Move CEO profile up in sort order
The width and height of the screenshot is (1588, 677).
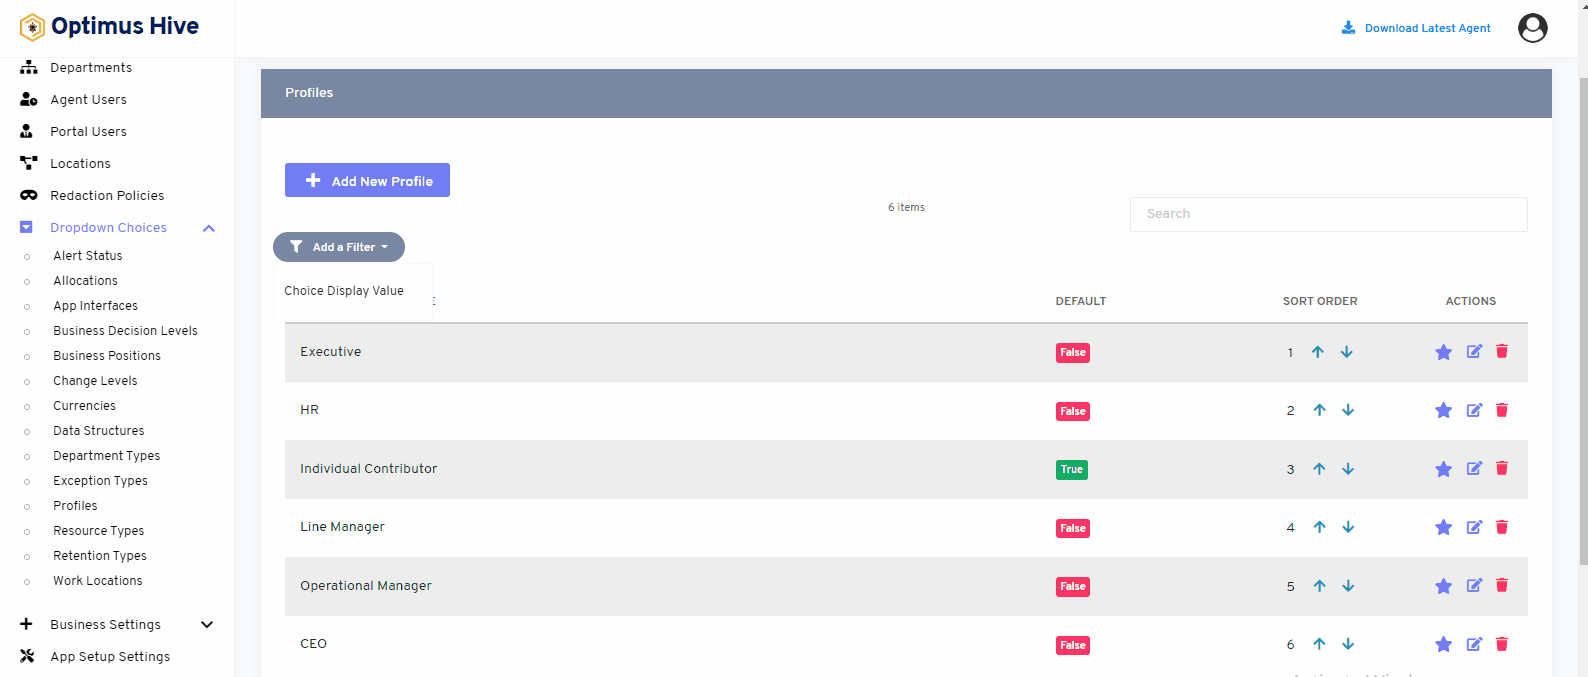(x=1320, y=644)
